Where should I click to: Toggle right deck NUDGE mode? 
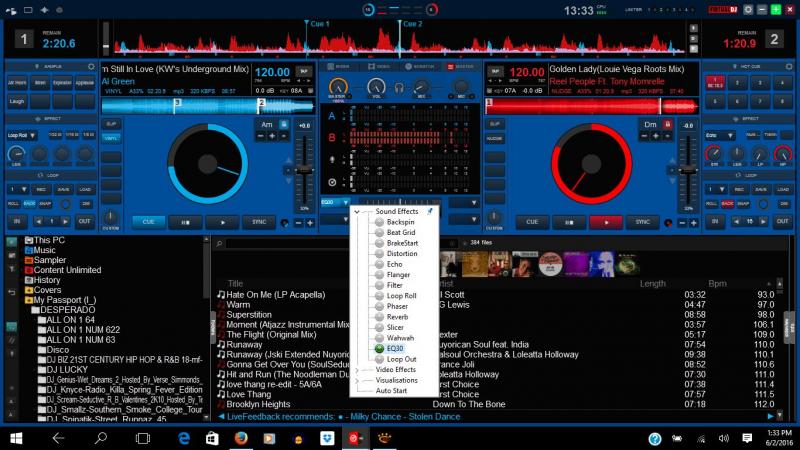click(494, 138)
